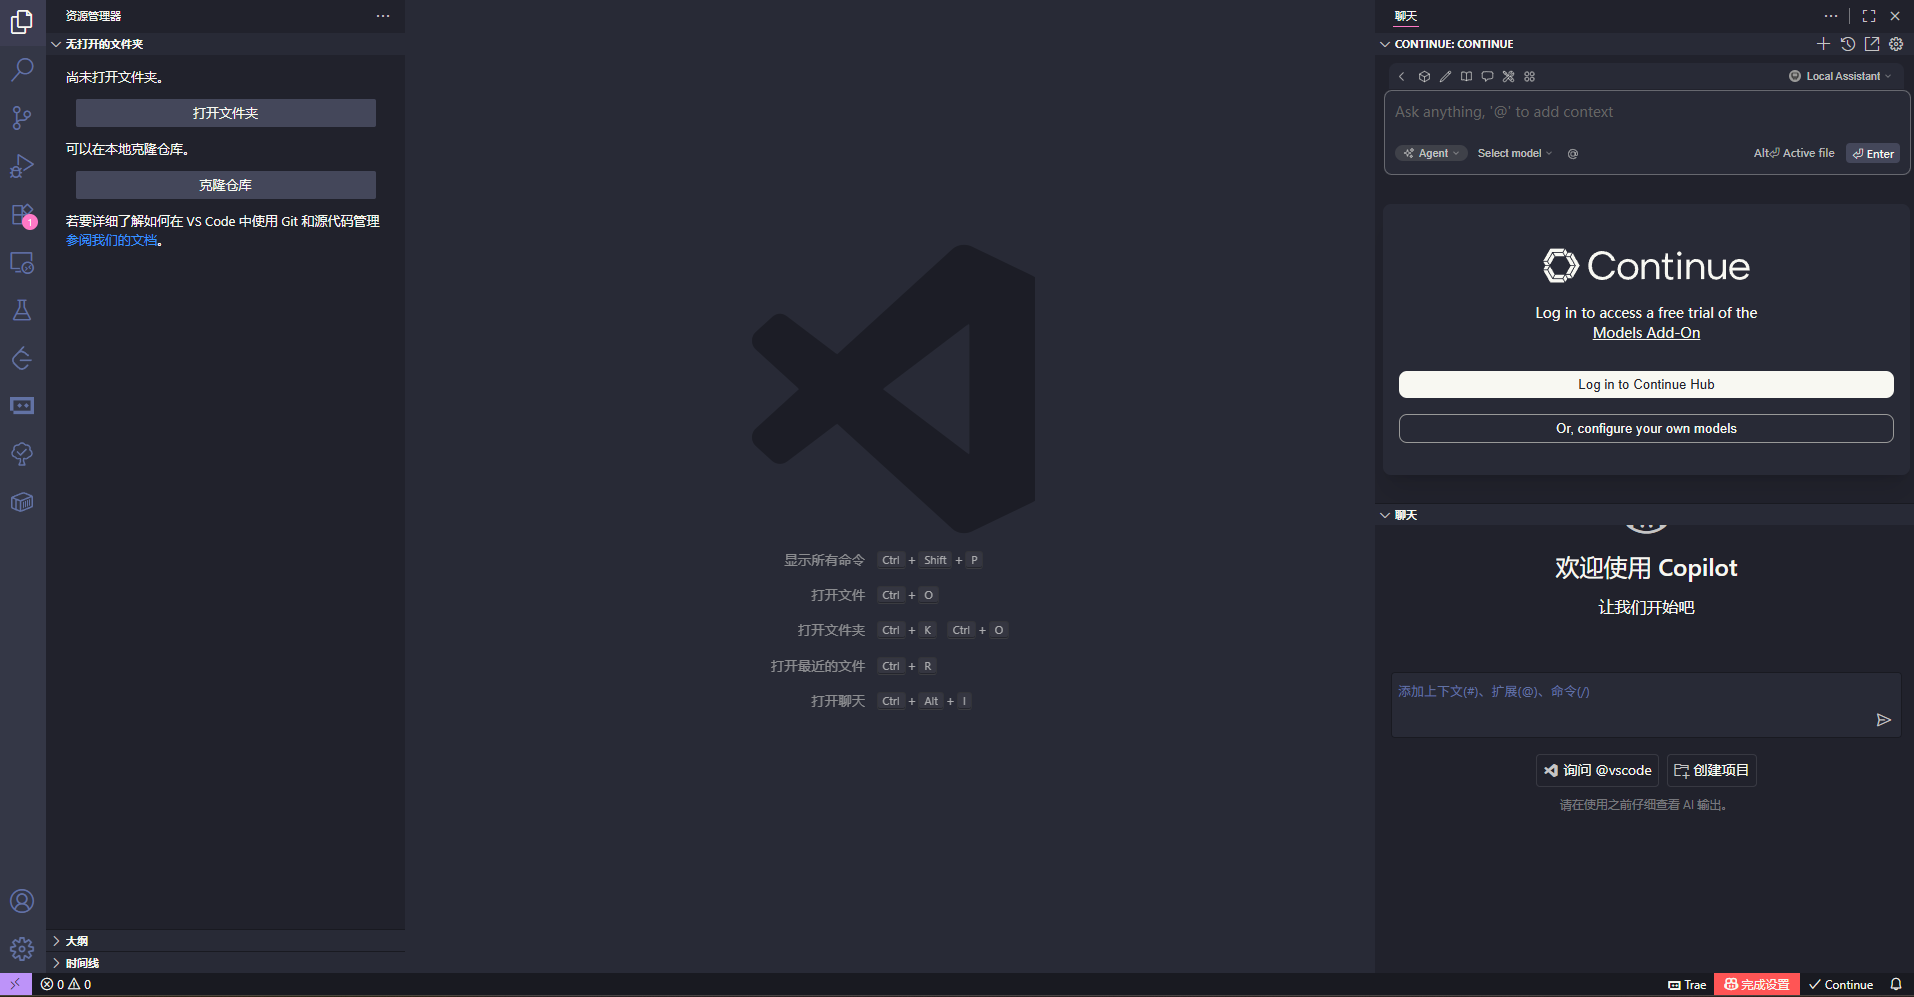Image resolution: width=1914 pixels, height=997 pixels.
Task: Open the Explorer view in activity bar
Action: click(22, 21)
